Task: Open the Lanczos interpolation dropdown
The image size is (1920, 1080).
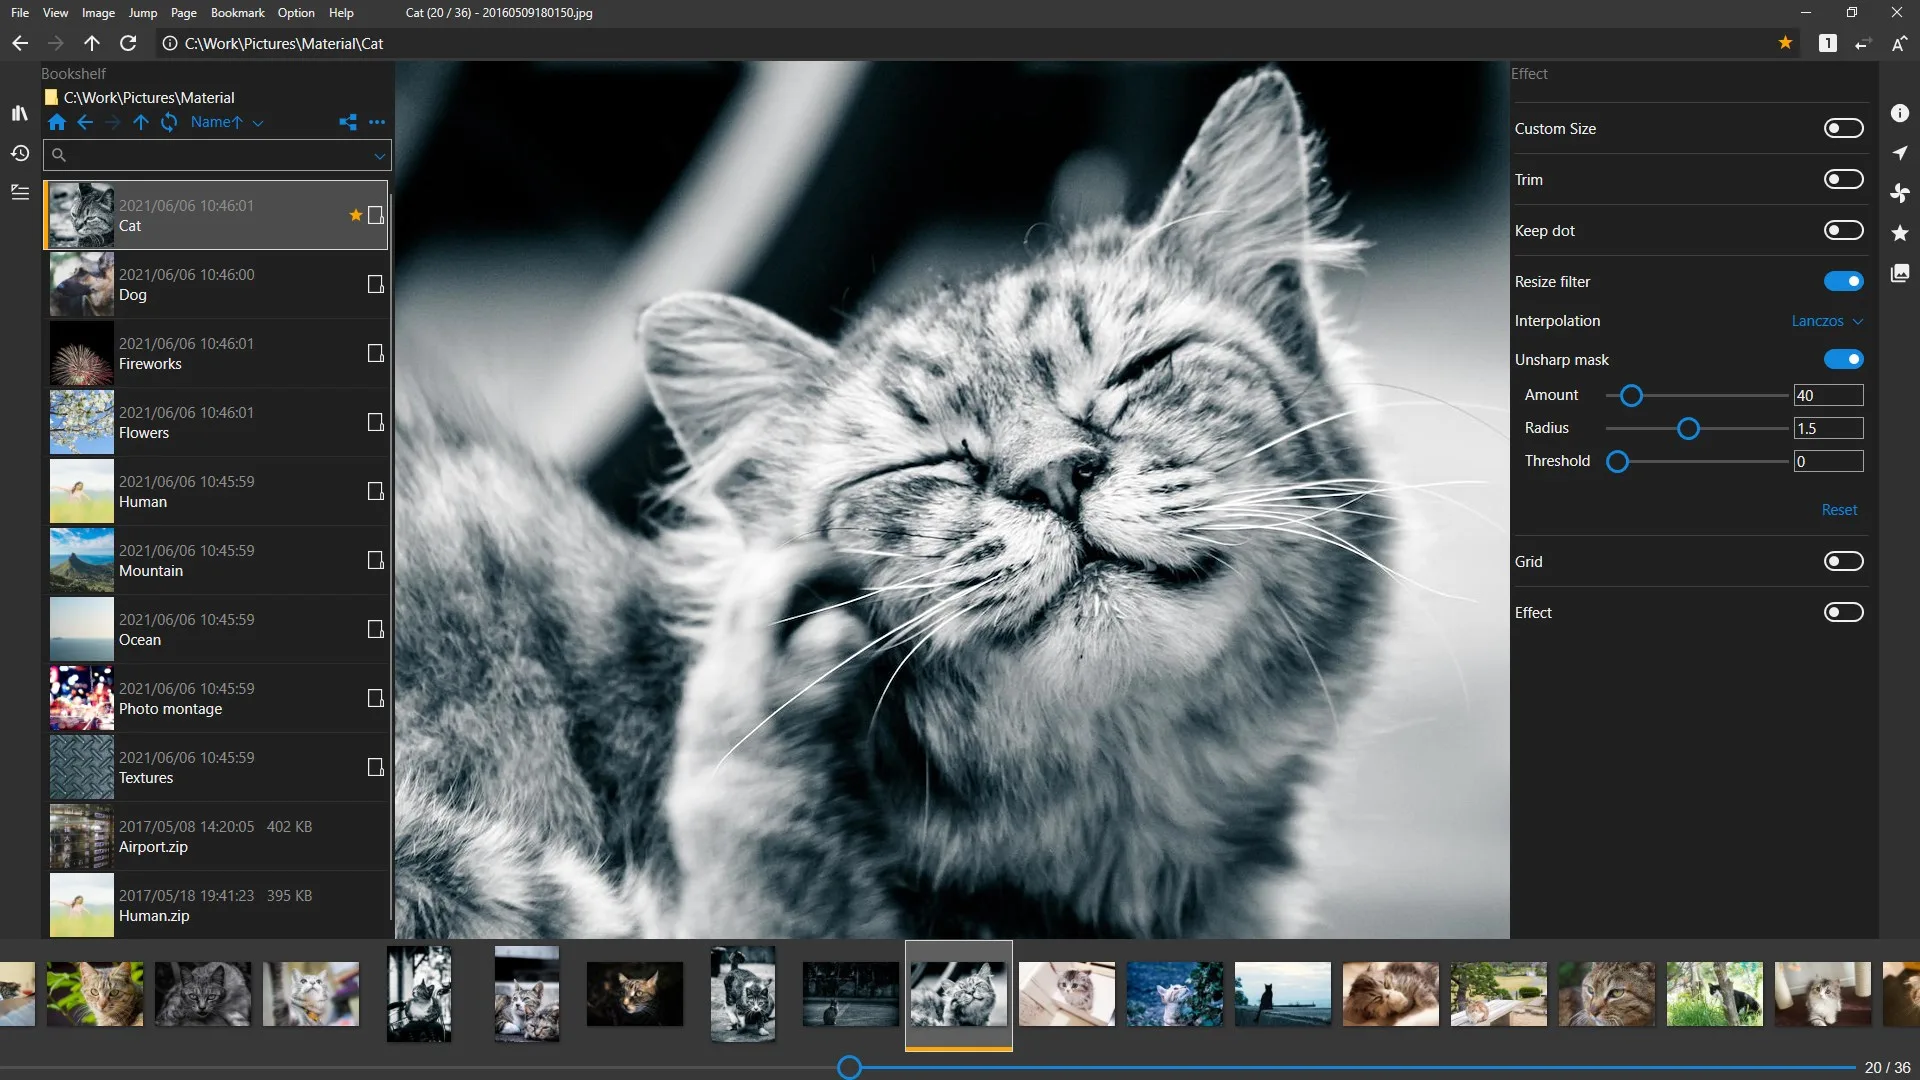Action: [1827, 321]
